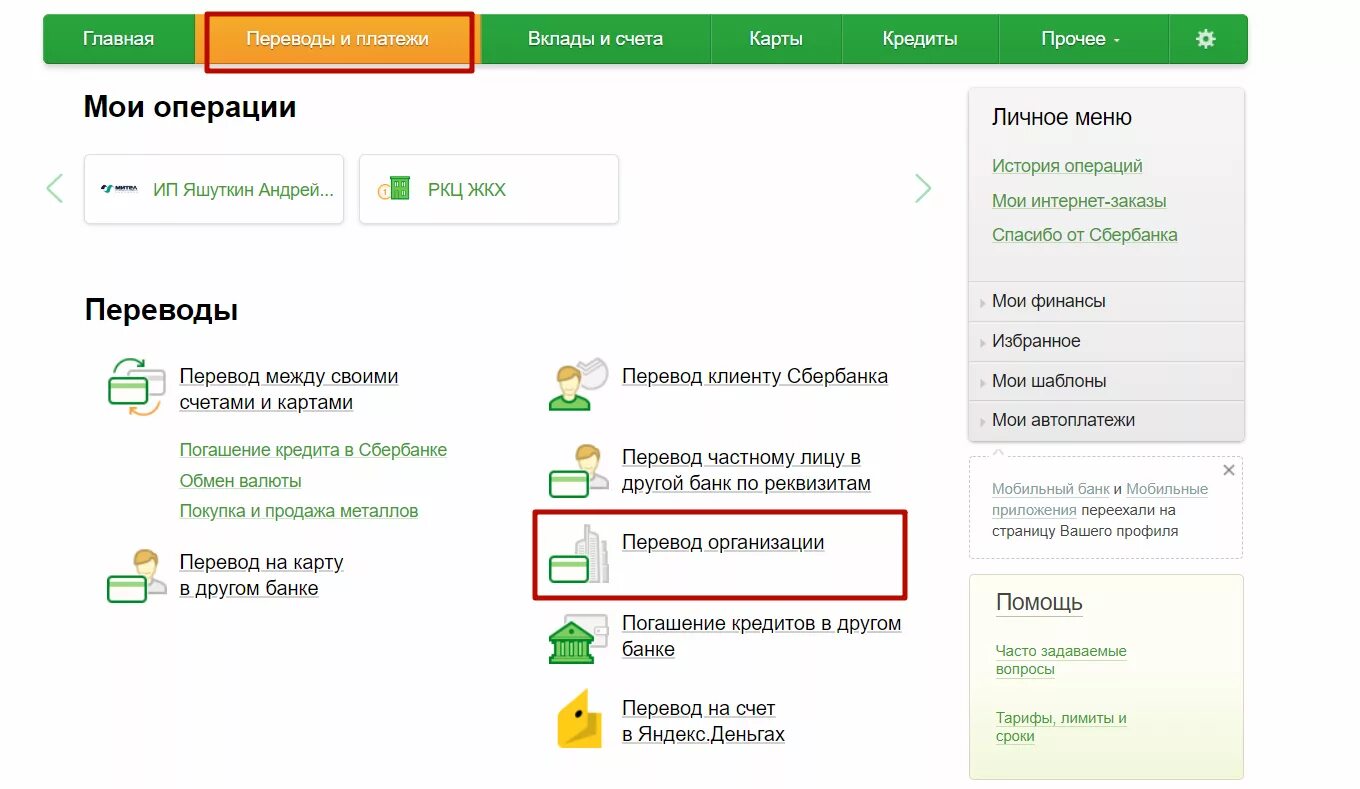Screen dimensions: 1360x789
Task: Click the transfer to Sberbank client icon
Action: click(579, 384)
